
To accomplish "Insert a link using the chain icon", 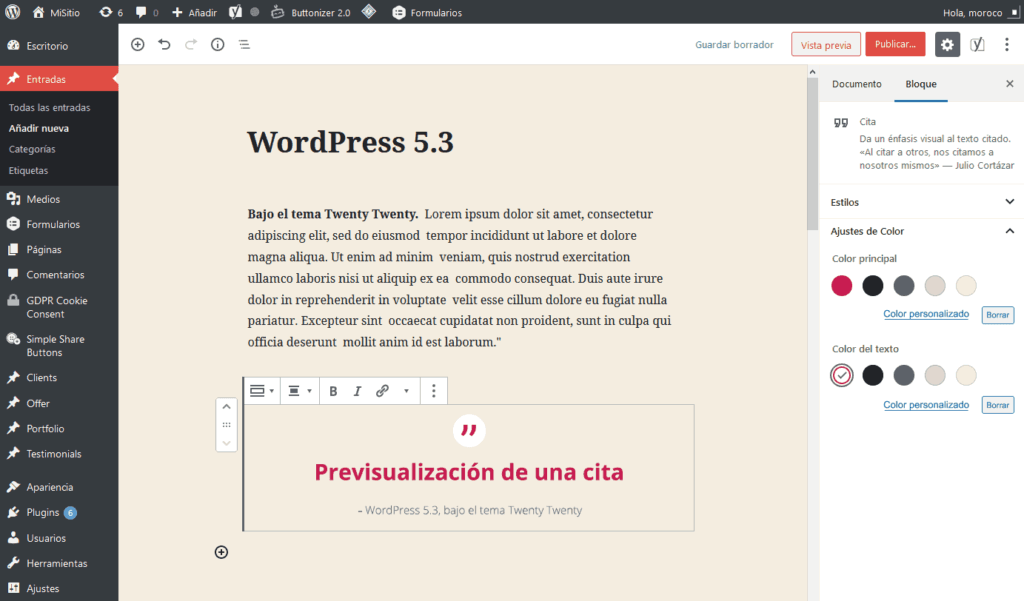I will [382, 391].
